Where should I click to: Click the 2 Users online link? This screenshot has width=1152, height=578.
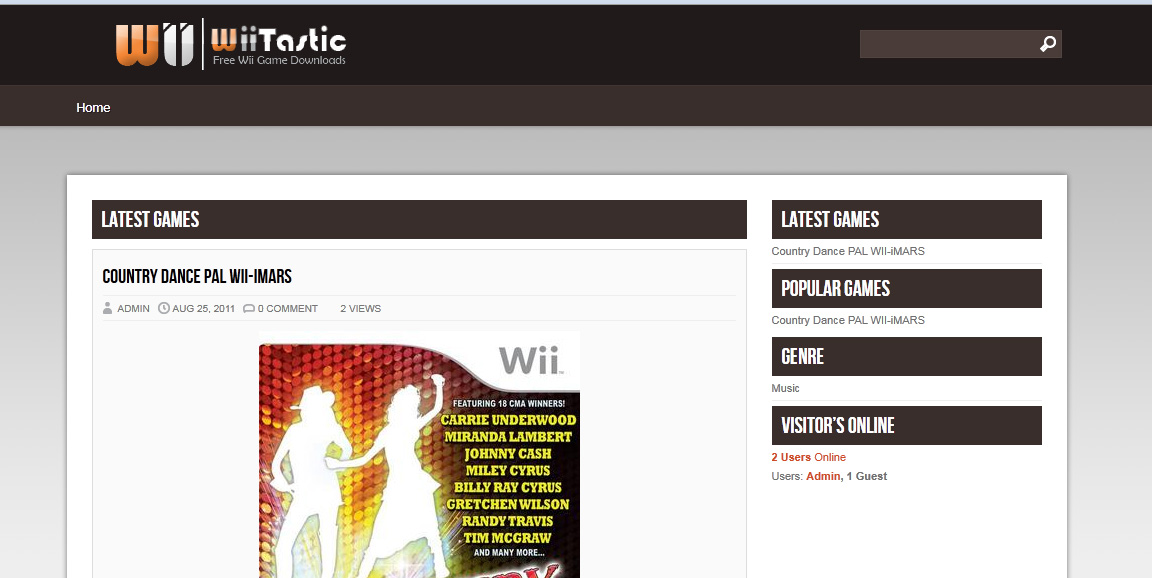tap(791, 457)
